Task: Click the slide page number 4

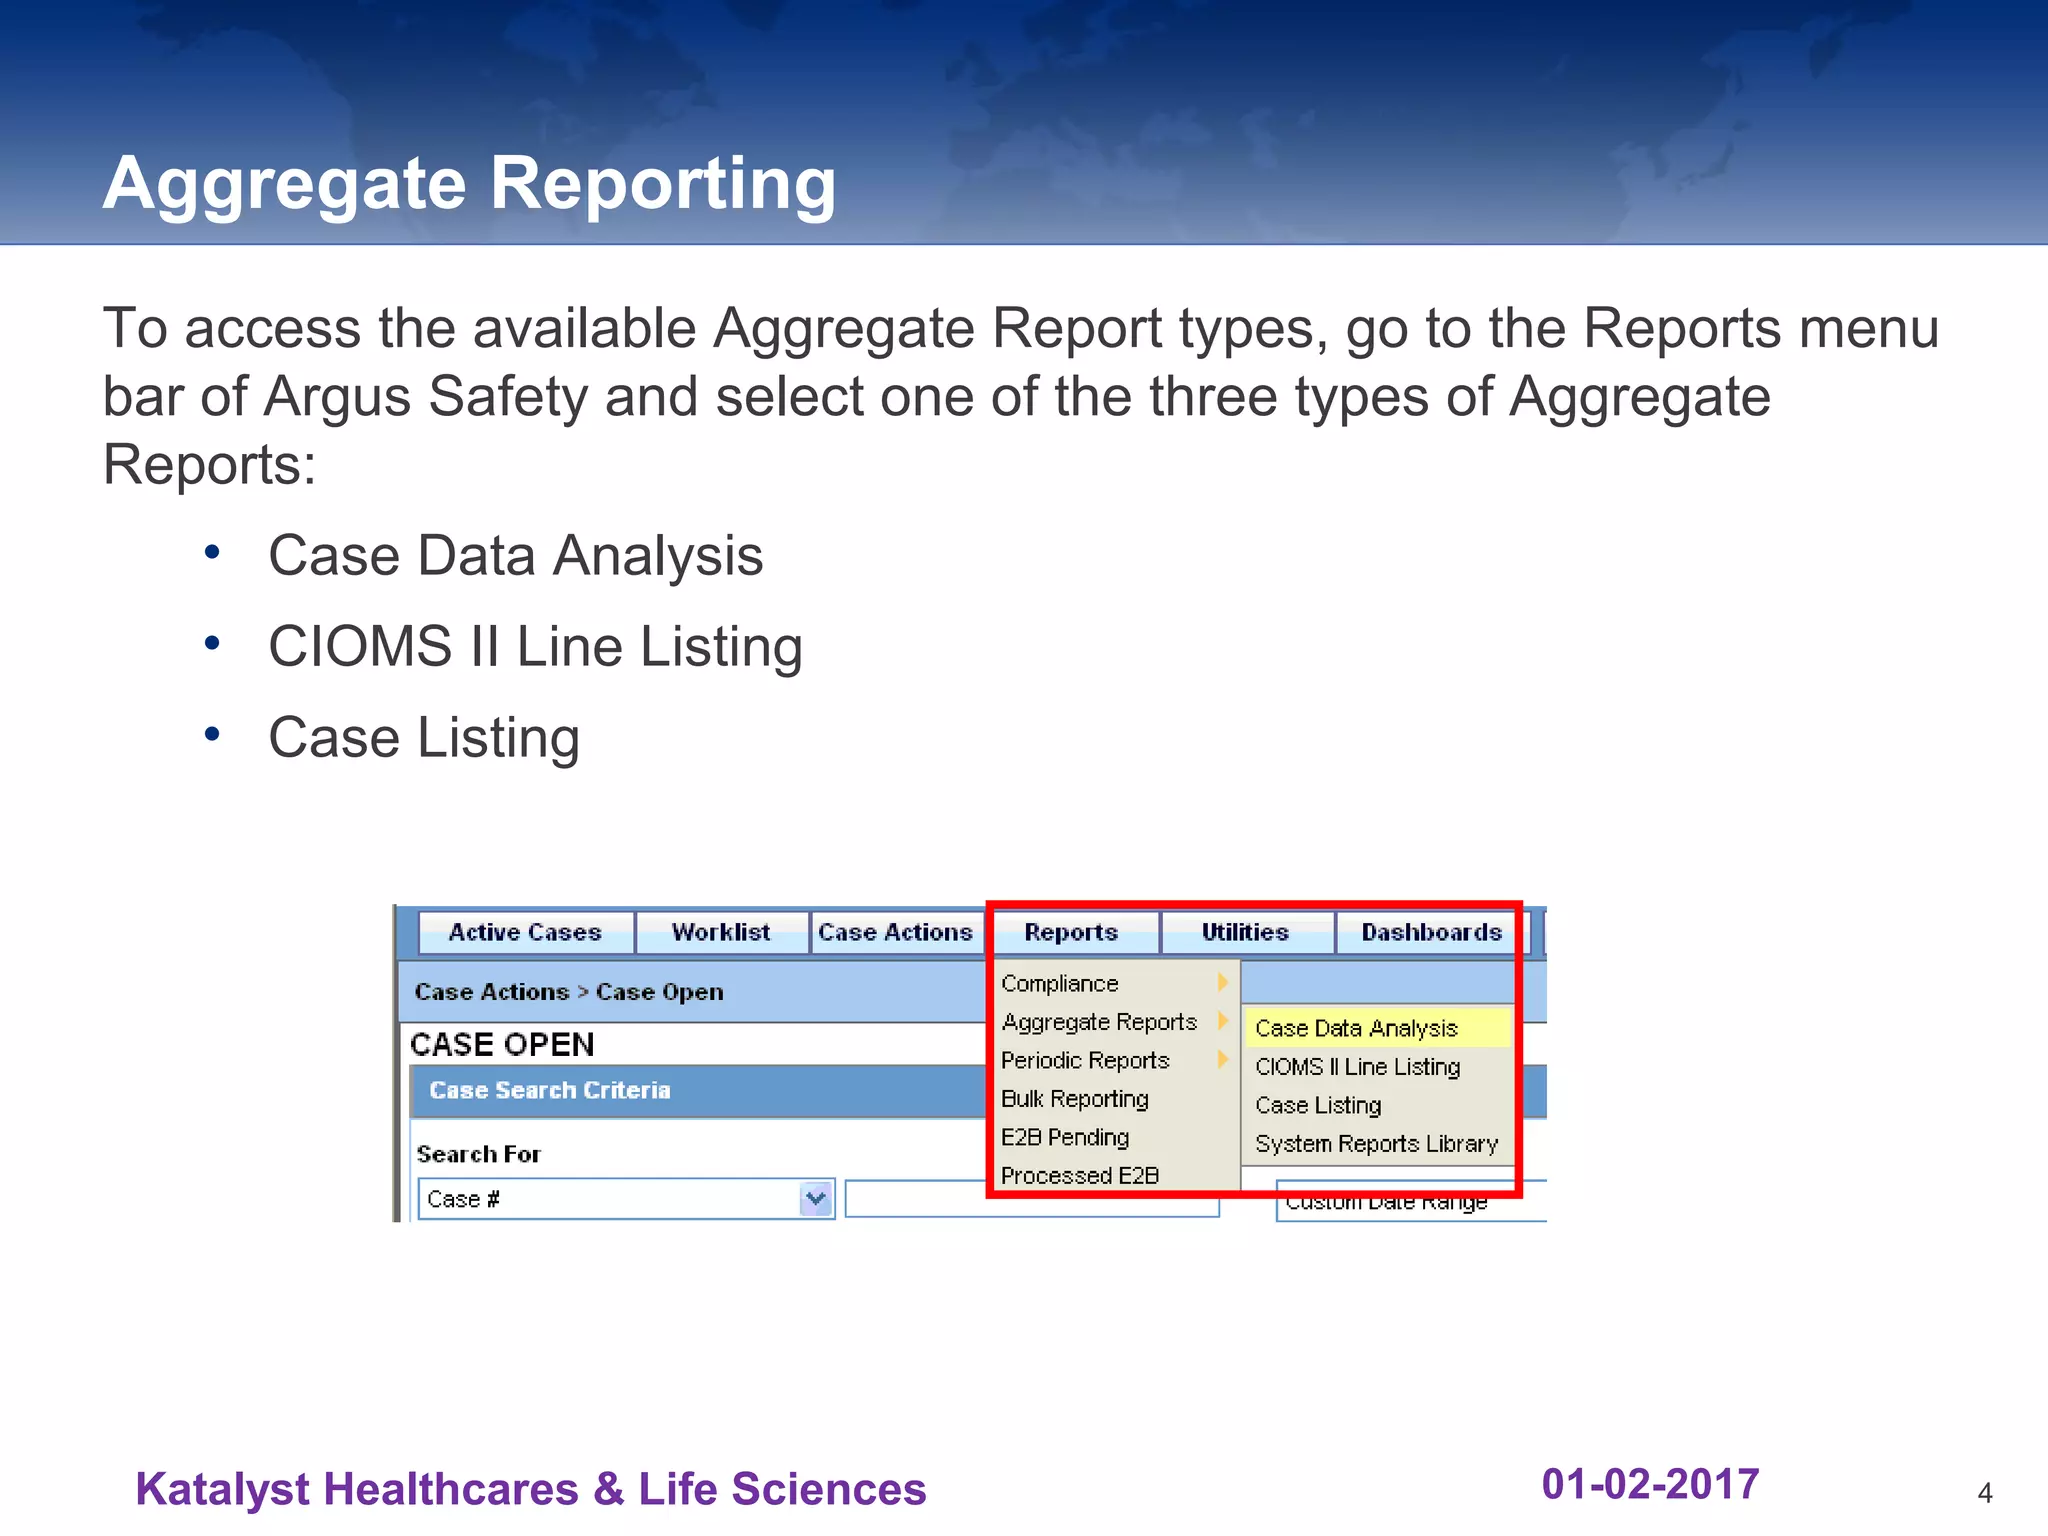Action: tap(1985, 1493)
